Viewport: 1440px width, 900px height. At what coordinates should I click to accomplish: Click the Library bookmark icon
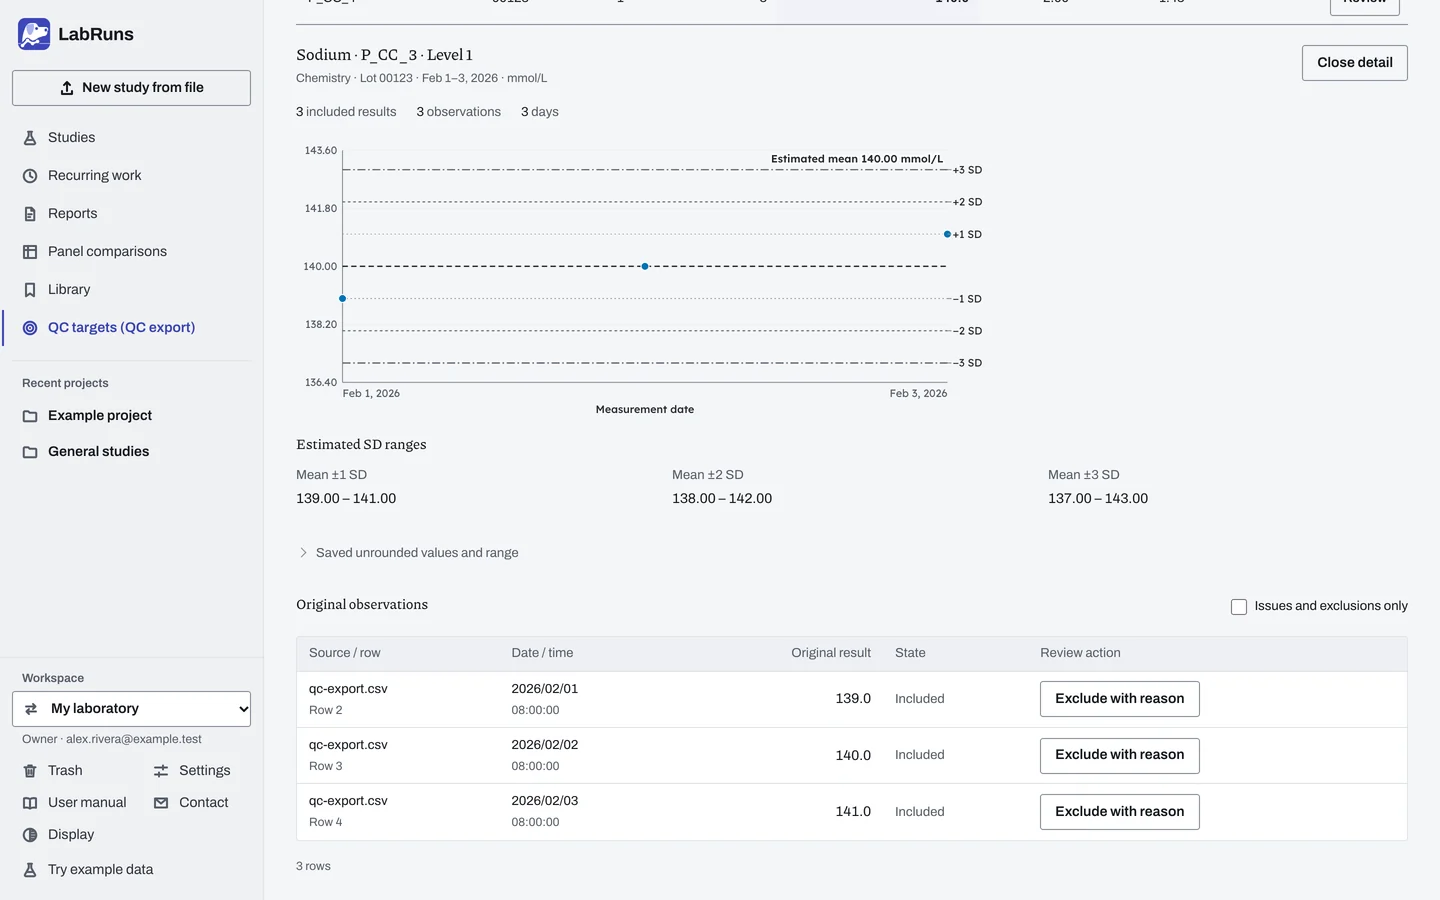click(x=30, y=290)
